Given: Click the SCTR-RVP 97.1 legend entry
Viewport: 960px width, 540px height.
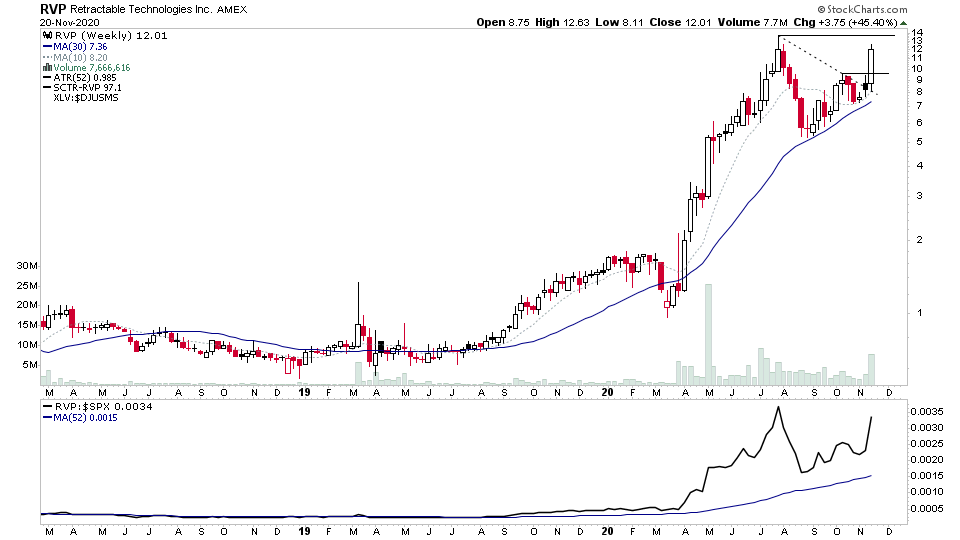Looking at the screenshot, I should click(88, 88).
